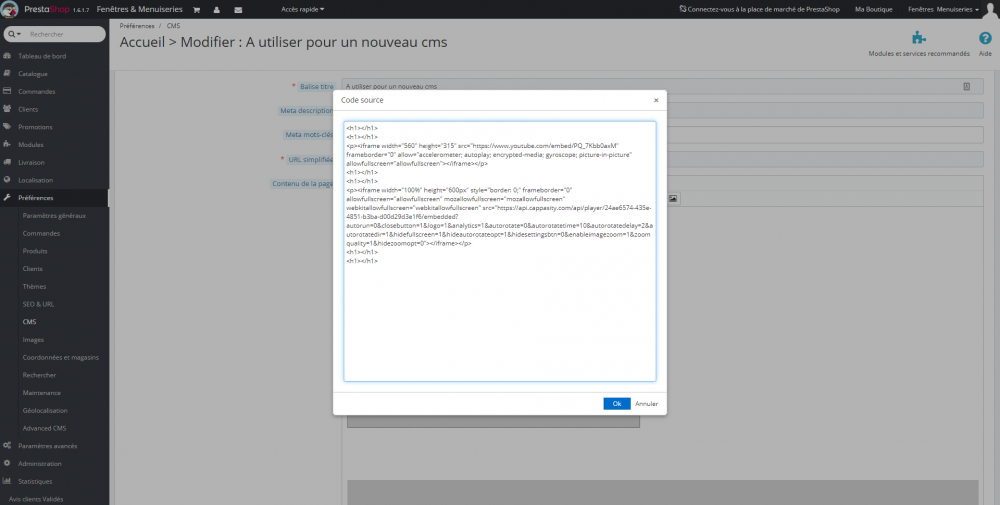The image size is (1000, 505).
Task: Click the Localisation globe icon
Action: click(x=7, y=180)
